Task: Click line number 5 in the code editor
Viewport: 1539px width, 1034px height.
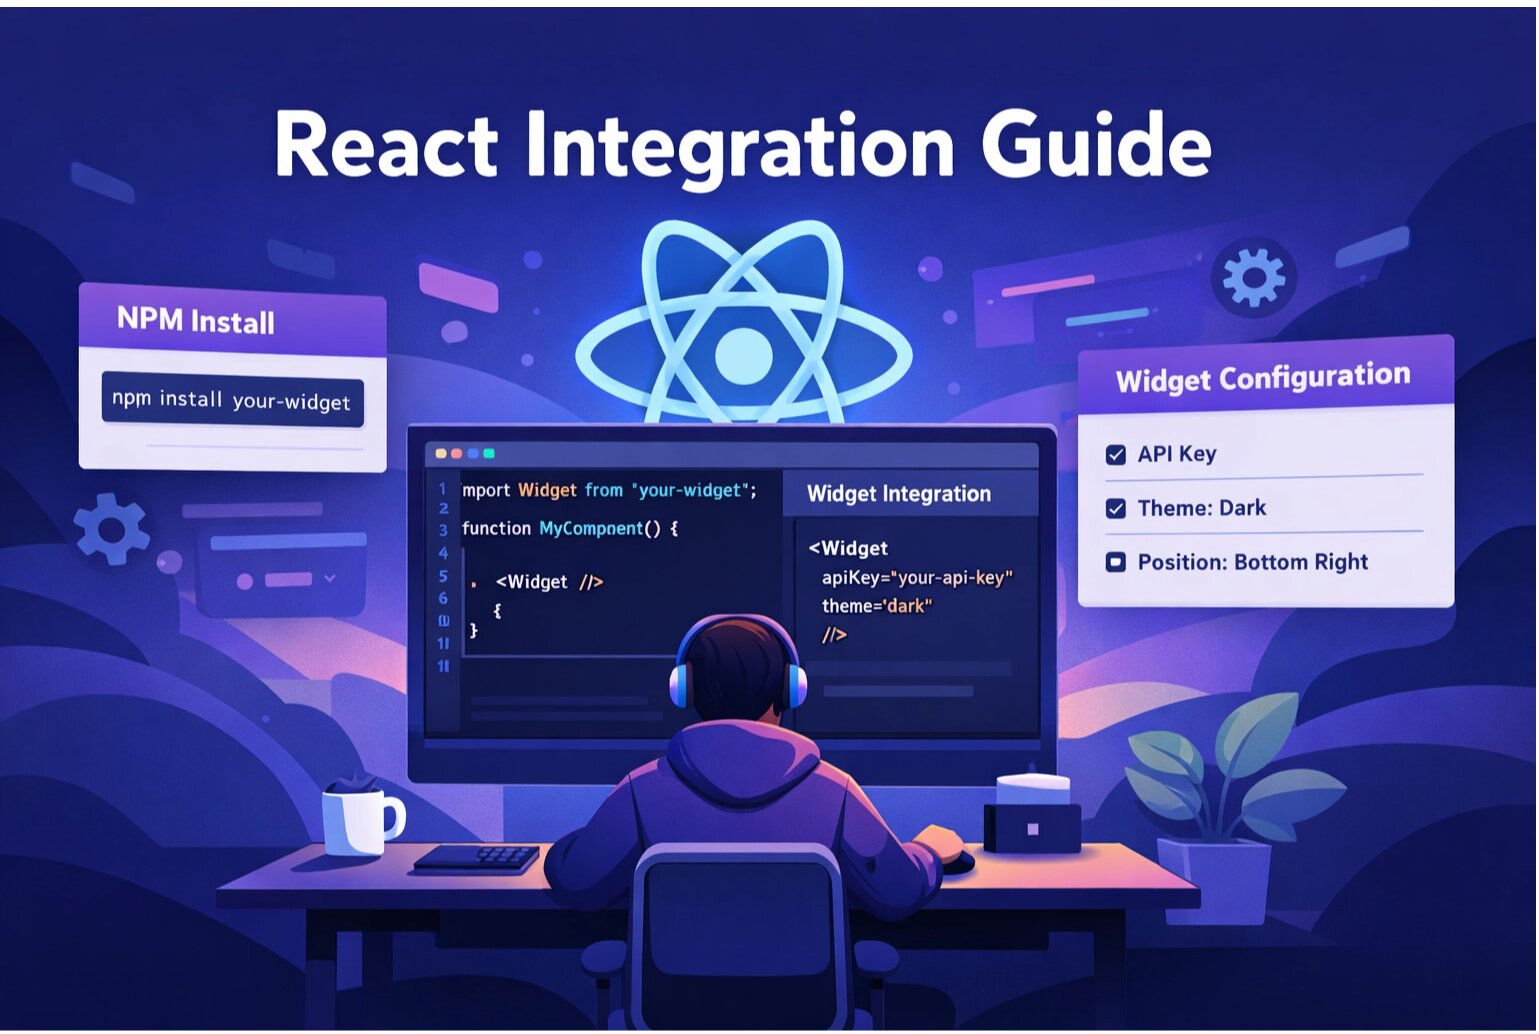Action: (x=443, y=576)
